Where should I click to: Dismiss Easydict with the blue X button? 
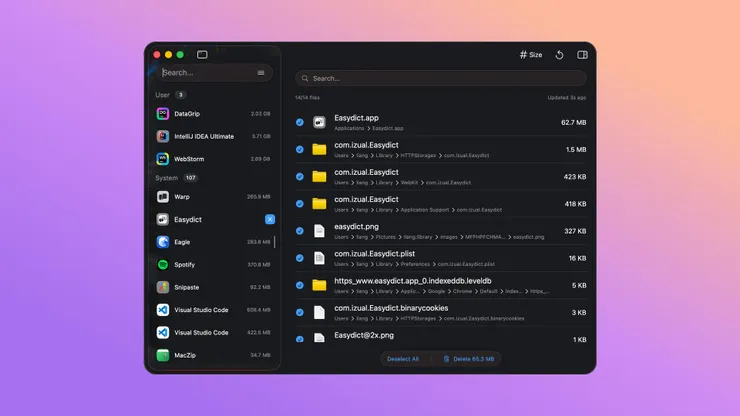(x=270, y=220)
